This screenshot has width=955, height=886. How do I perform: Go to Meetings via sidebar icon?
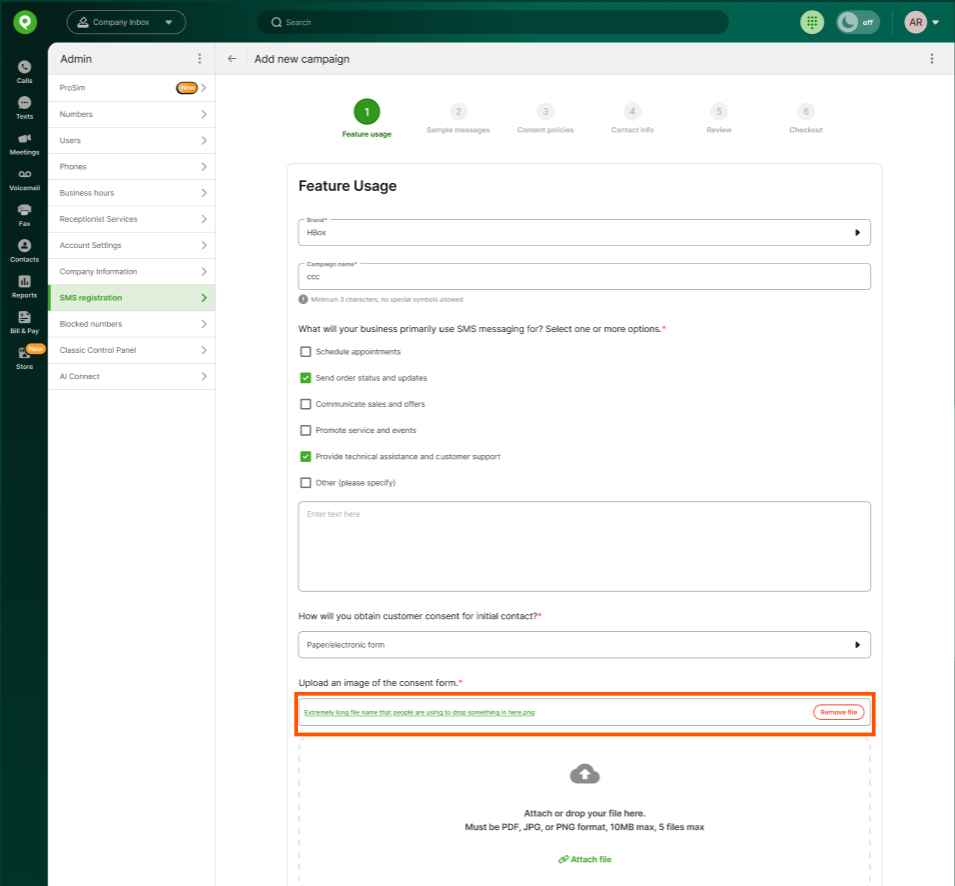[x=24, y=143]
